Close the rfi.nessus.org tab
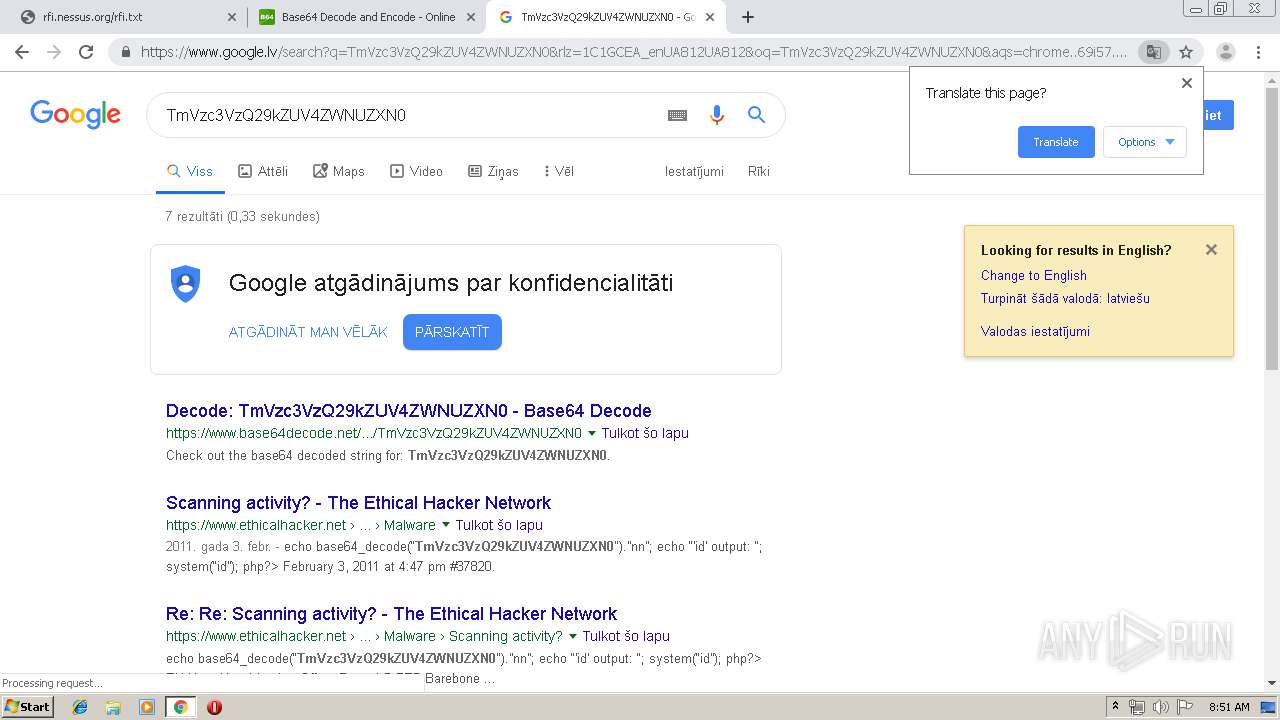1280x720 pixels. click(x=232, y=17)
